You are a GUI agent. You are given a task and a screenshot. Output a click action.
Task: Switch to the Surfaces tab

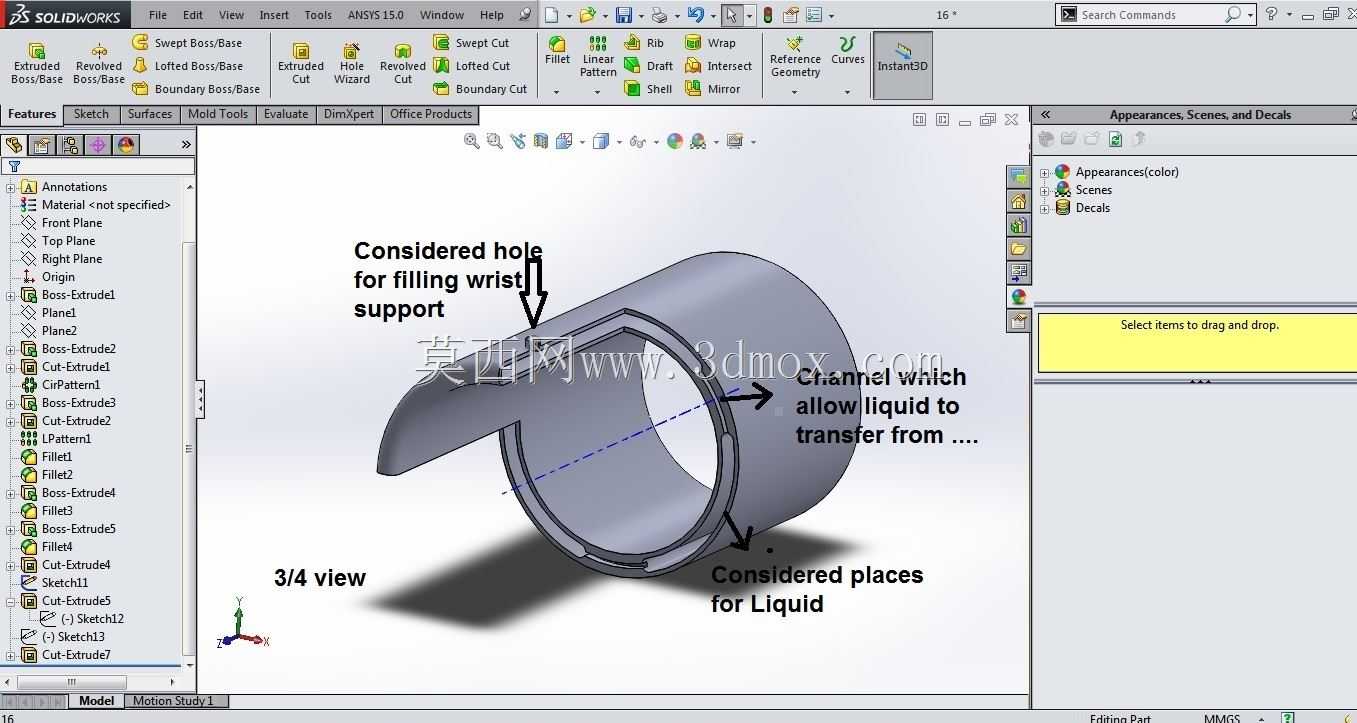pos(150,114)
